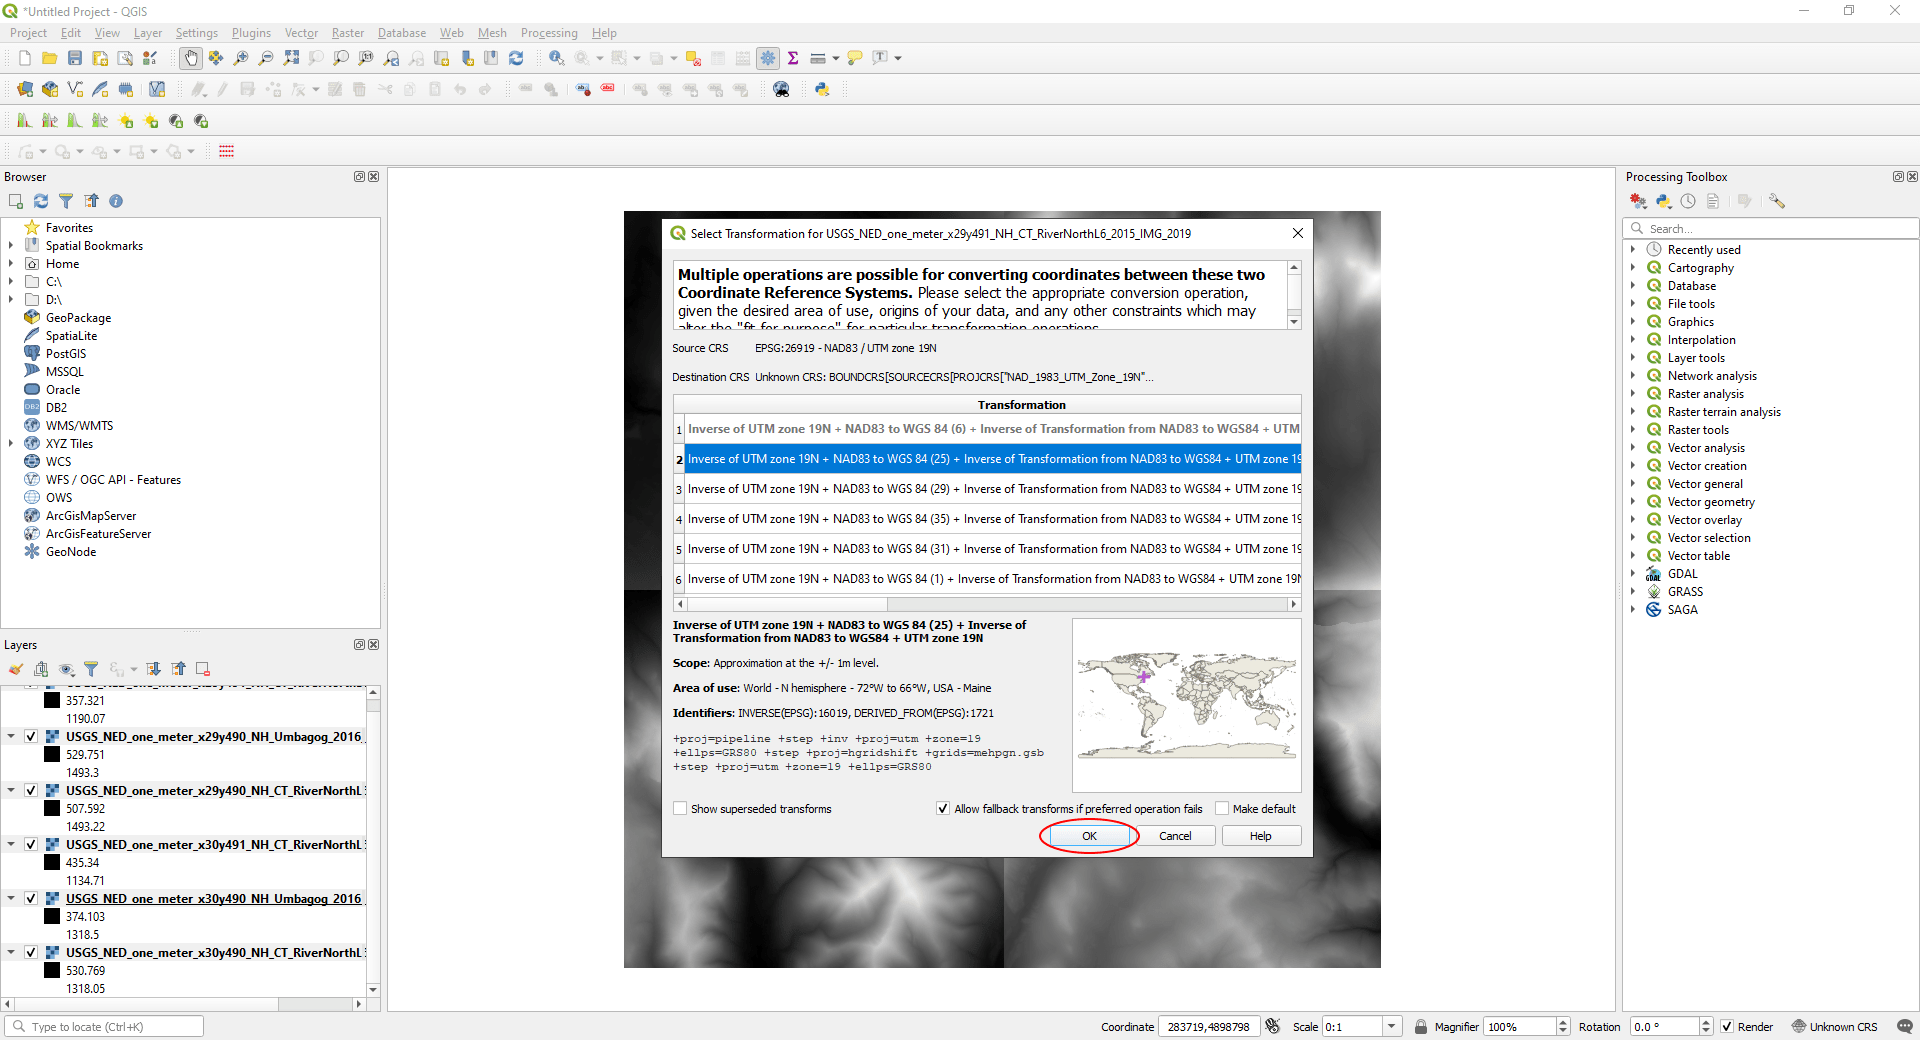Viewport: 1920px width, 1040px height.
Task: Click Remove Layer icon in Layers panel
Action: (203, 669)
